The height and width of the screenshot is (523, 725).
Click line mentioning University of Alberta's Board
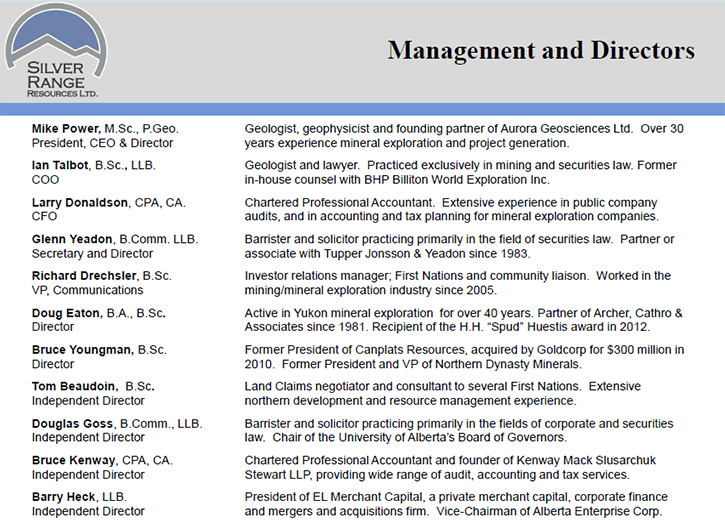[406, 437]
